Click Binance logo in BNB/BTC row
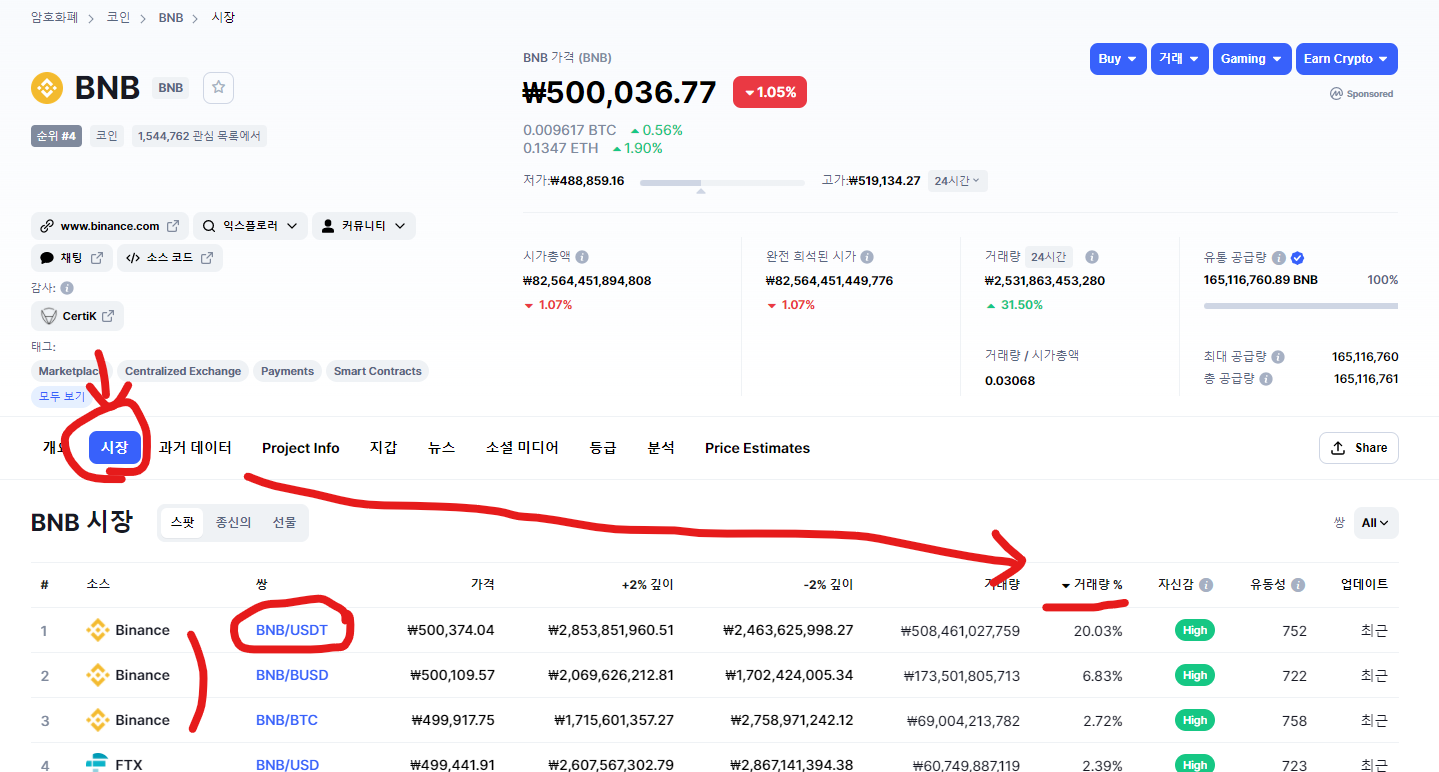1439x772 pixels. [x=97, y=720]
